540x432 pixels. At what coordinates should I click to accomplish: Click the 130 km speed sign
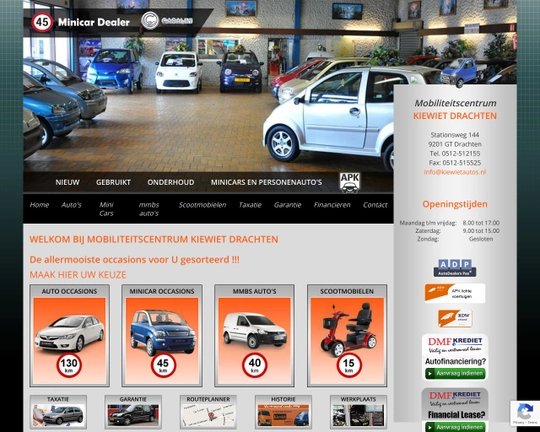(69, 365)
